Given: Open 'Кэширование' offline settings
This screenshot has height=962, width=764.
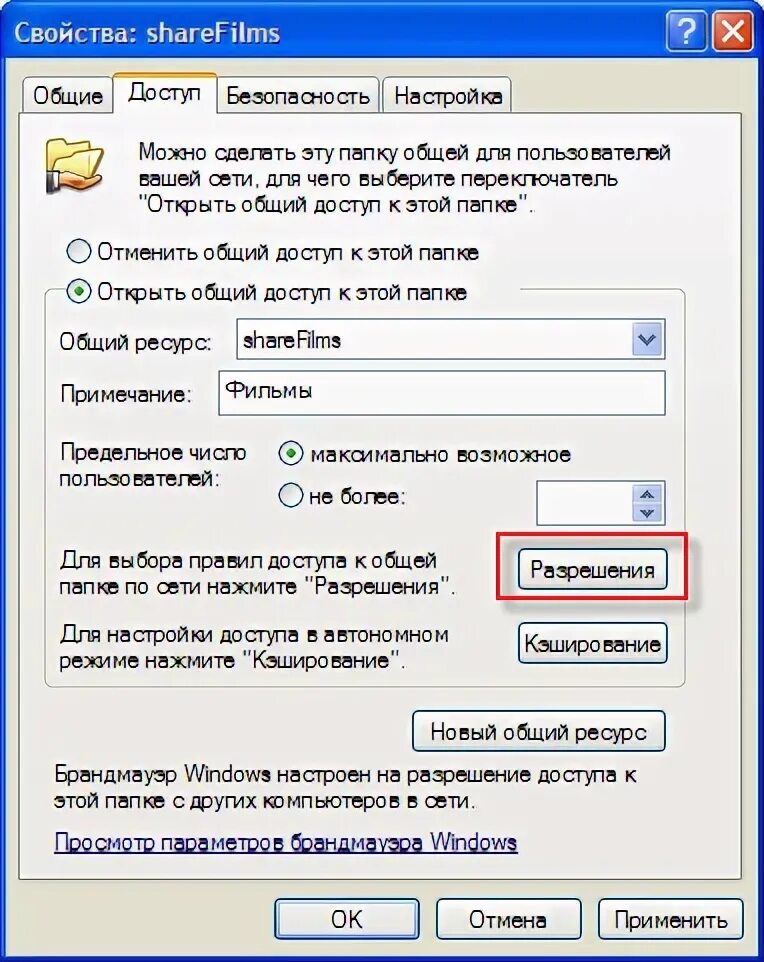Looking at the screenshot, I should [592, 644].
